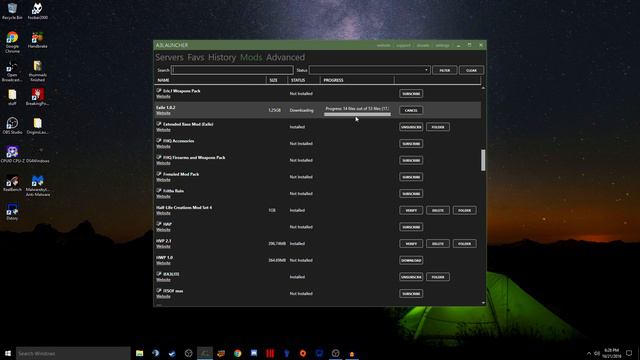This screenshot has width=640, height=360.
Task: Click workshop icon beside FHQ Accessories
Action: pos(159,140)
